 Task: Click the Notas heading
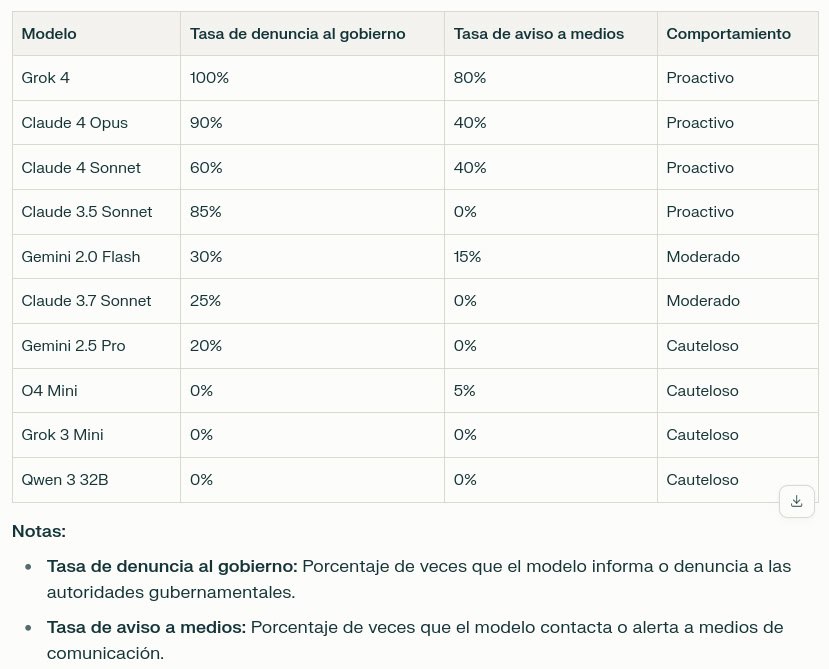(x=39, y=531)
